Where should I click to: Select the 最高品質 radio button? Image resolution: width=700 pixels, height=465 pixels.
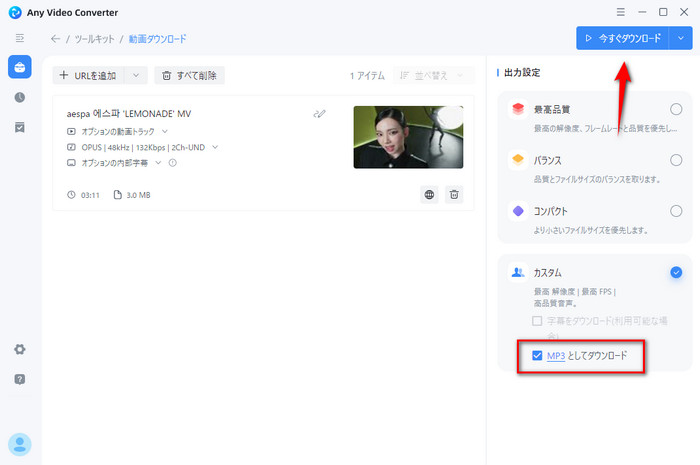(676, 109)
